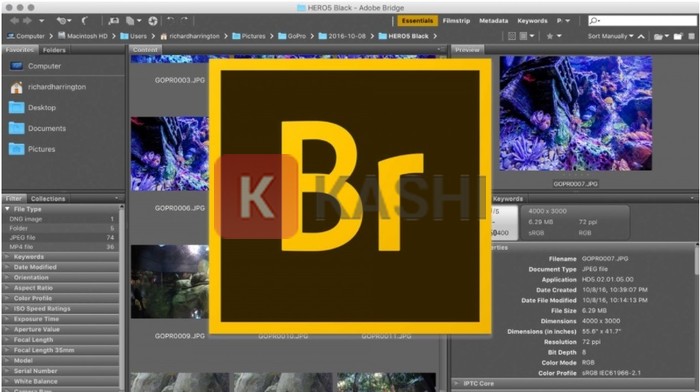Click the preview image GOPR0007.JPG
Image resolution: width=700 pixels, height=392 pixels.
[x=575, y=113]
